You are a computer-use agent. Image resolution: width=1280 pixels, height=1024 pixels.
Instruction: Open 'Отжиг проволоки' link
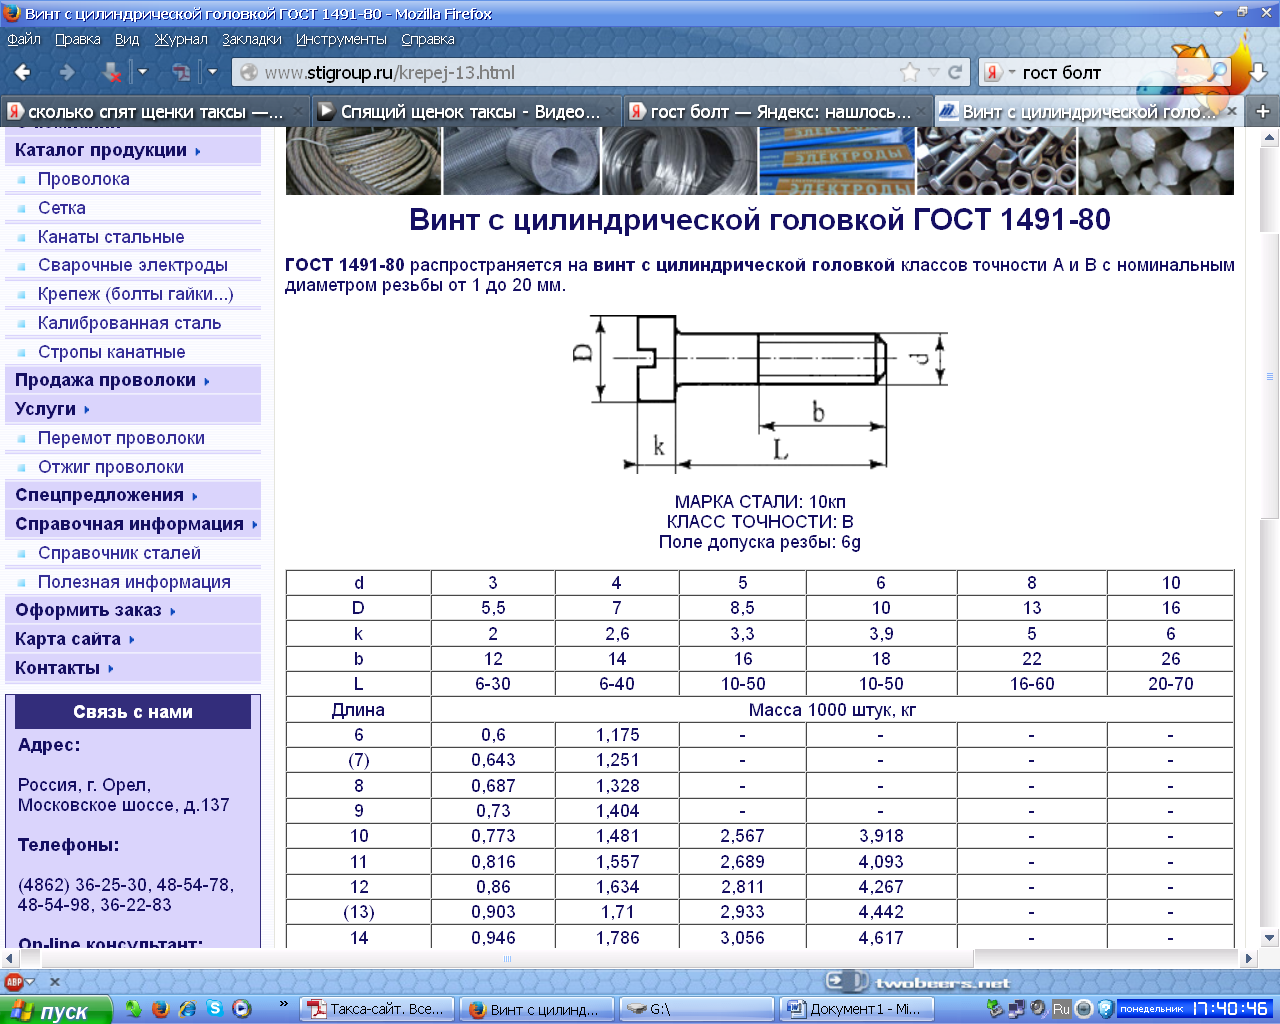click(111, 467)
